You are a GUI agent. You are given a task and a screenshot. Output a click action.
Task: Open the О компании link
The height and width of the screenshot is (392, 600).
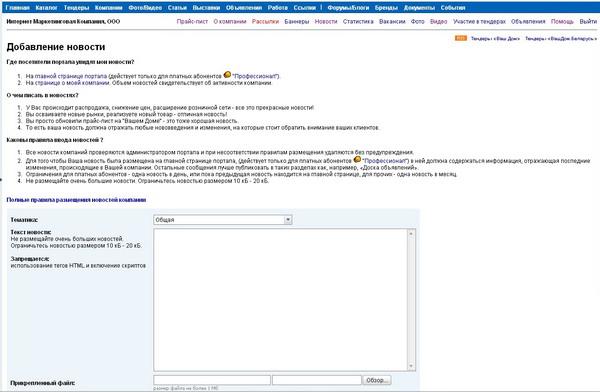(x=230, y=21)
